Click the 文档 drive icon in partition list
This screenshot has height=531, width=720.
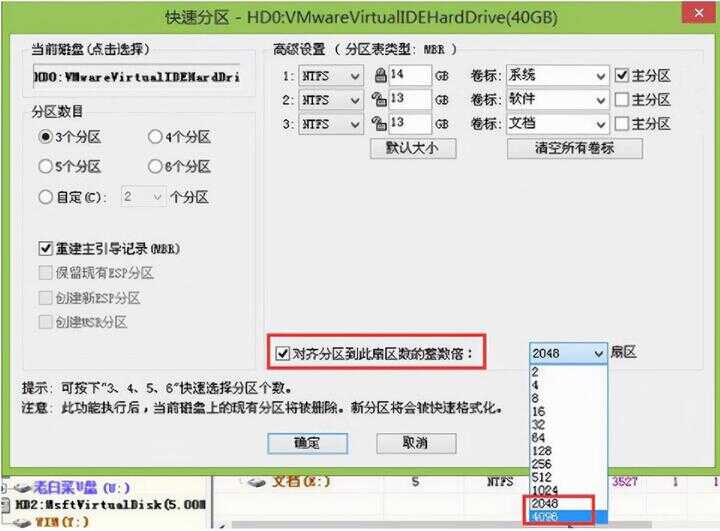pyautogui.click(x=255, y=481)
